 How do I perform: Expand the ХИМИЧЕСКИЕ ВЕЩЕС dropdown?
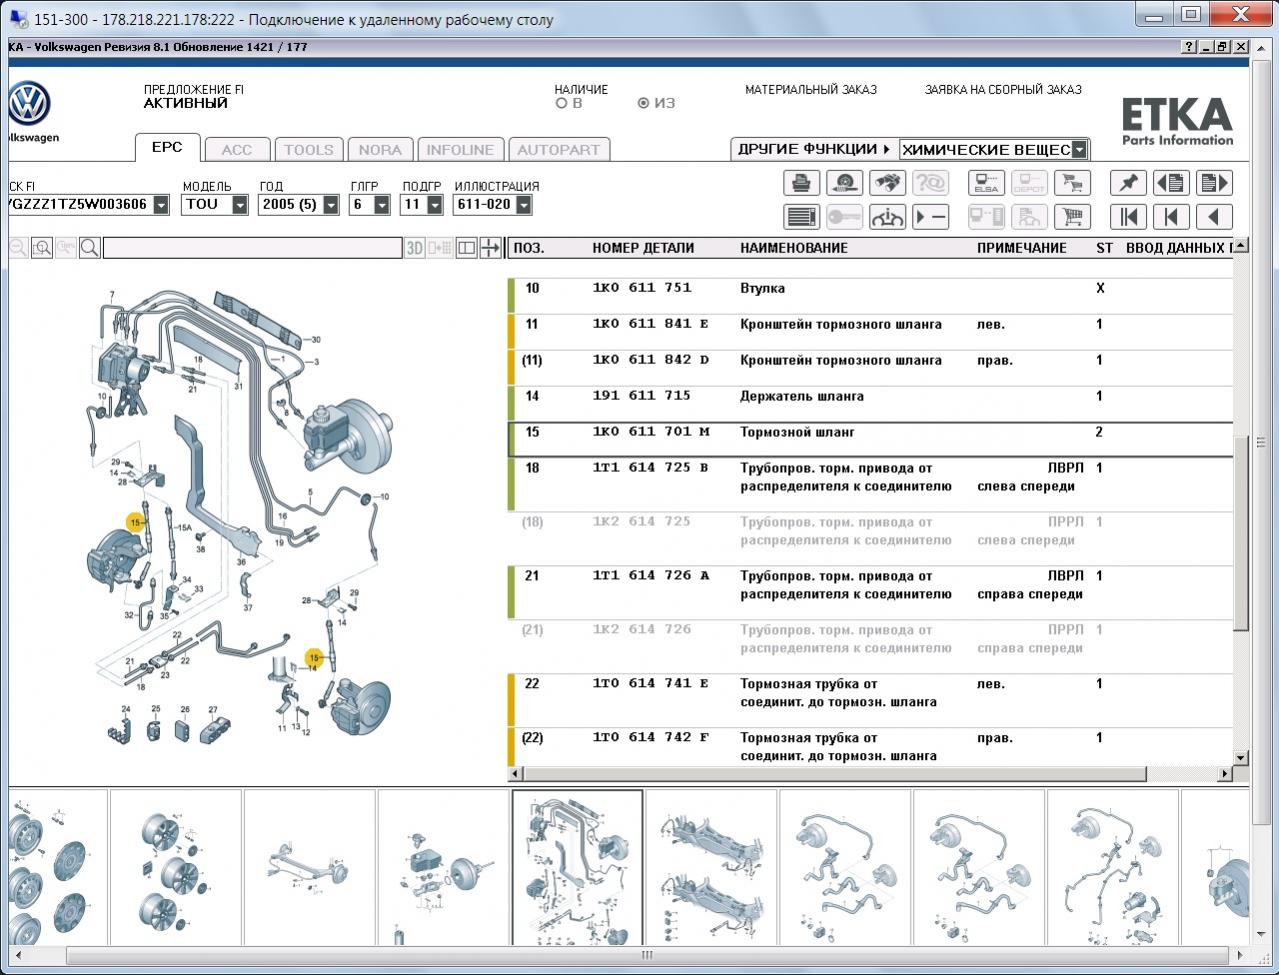pos(1079,149)
